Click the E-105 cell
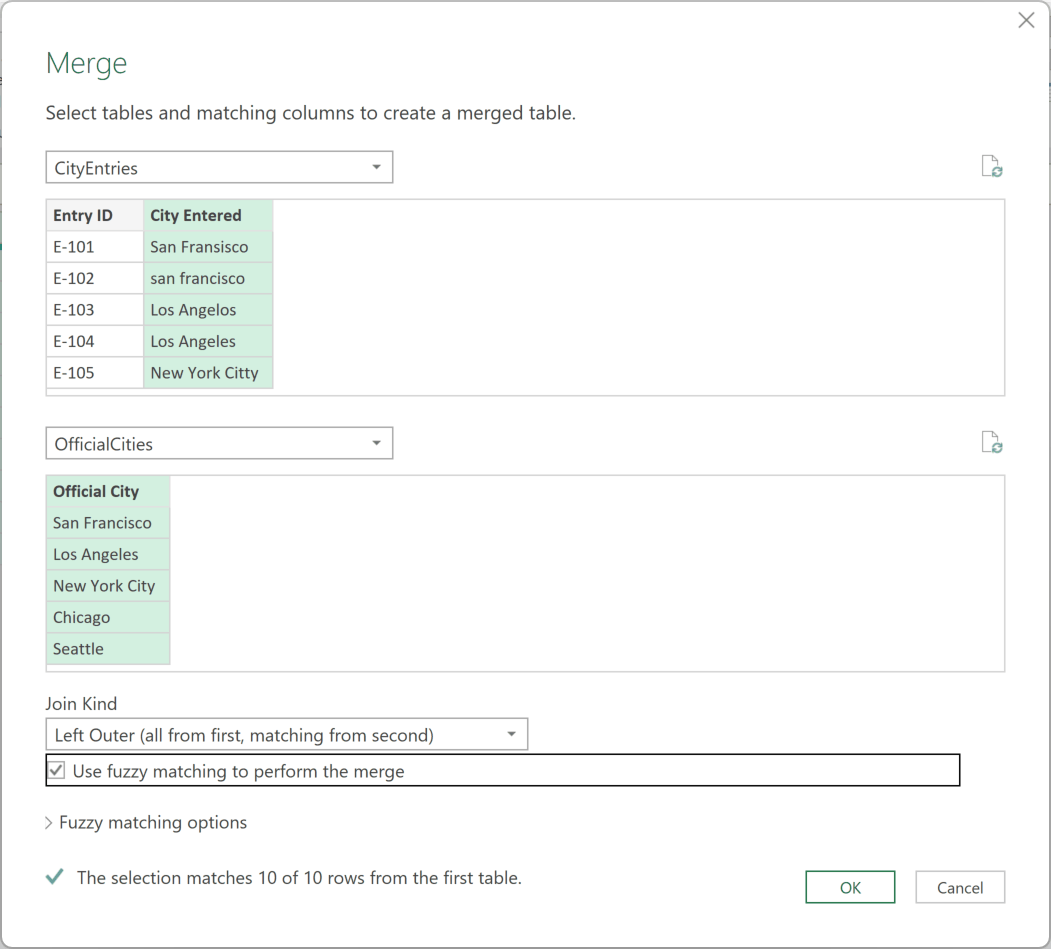This screenshot has height=949, width=1051. click(x=95, y=373)
